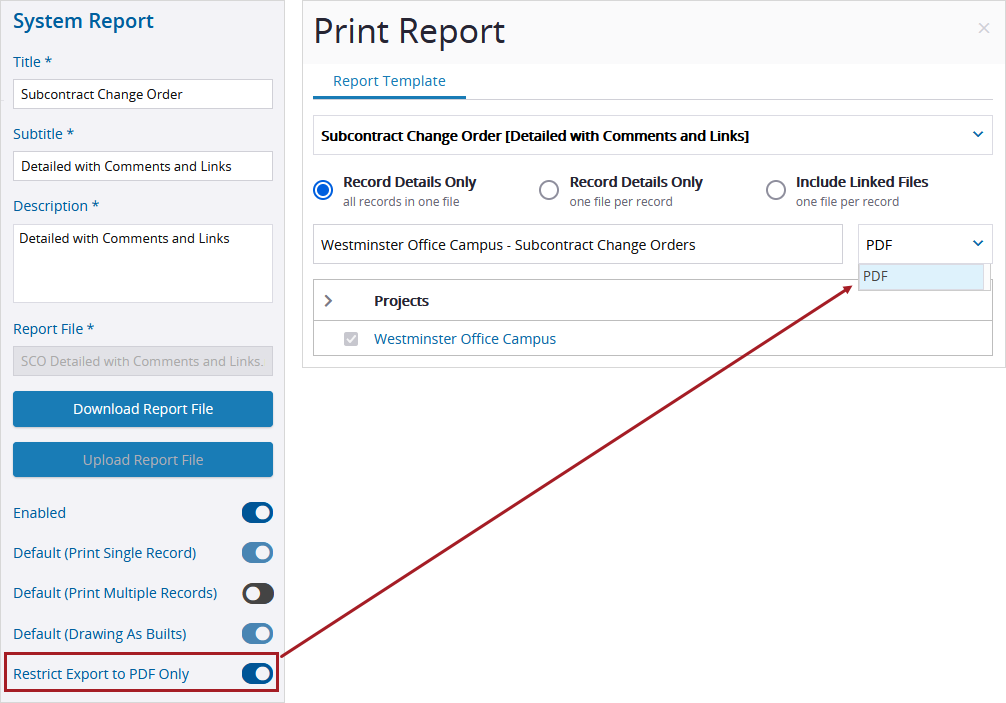The height and width of the screenshot is (703, 1006).
Task: Click the Projects column header
Action: (x=402, y=301)
